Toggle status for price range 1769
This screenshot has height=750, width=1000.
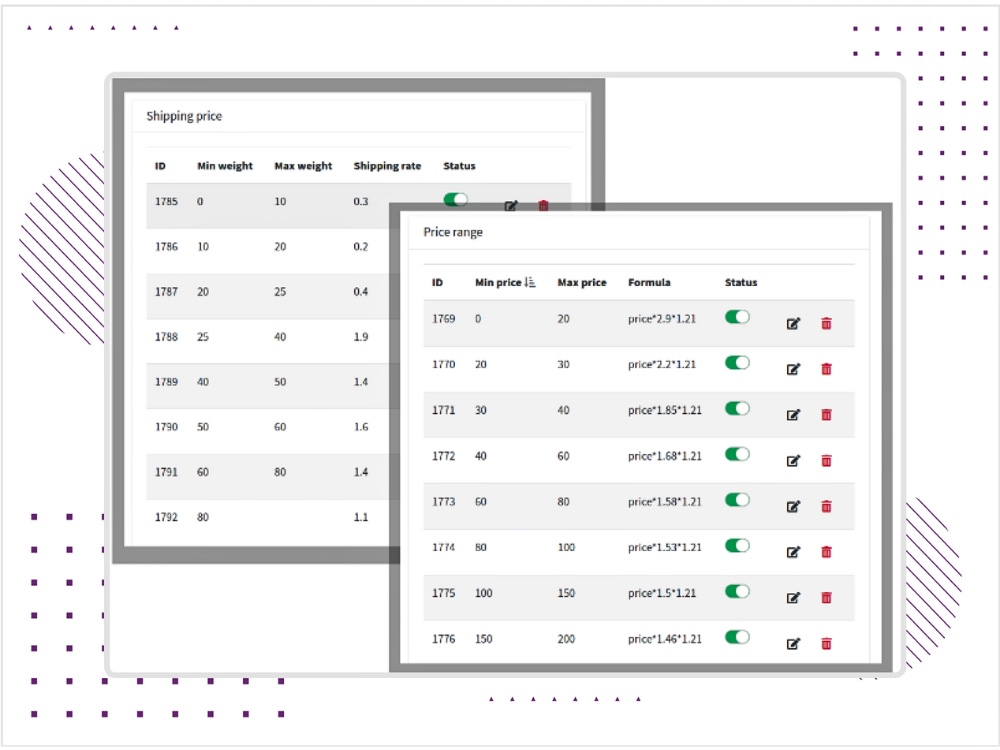[x=737, y=317]
